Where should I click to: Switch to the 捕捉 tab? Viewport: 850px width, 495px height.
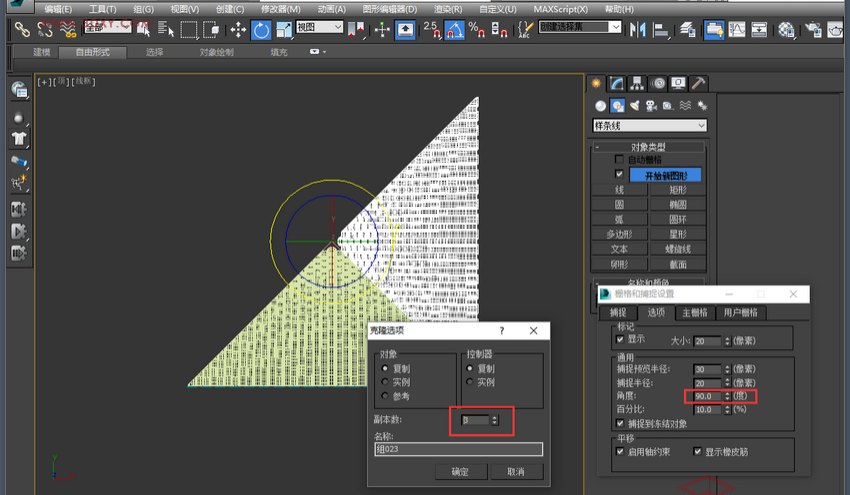click(x=617, y=312)
